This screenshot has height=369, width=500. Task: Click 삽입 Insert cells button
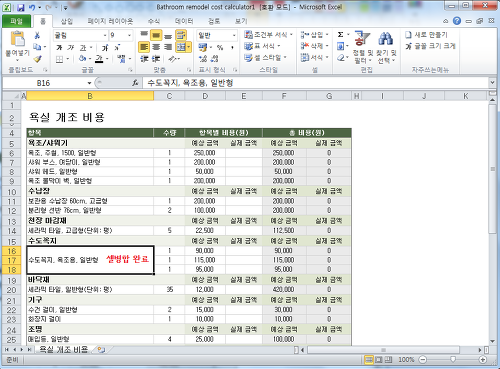315,35
